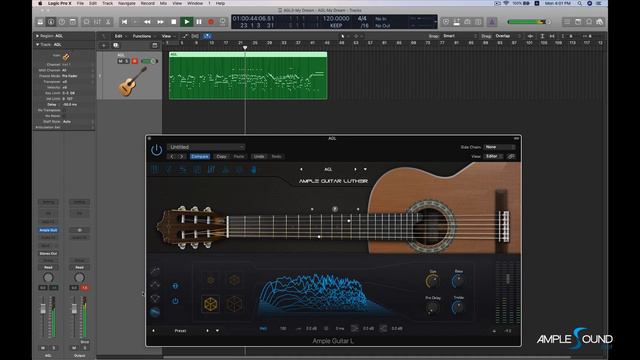Click the Compare button in plugin header
The width and height of the screenshot is (640, 360).
tap(200, 156)
